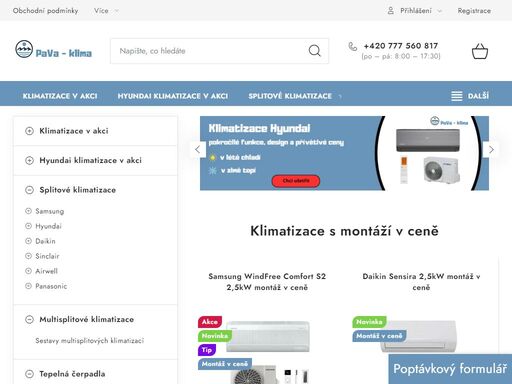This screenshot has width=512, height=384.
Task: Open the DALŠÍ menu
Action: 470,96
